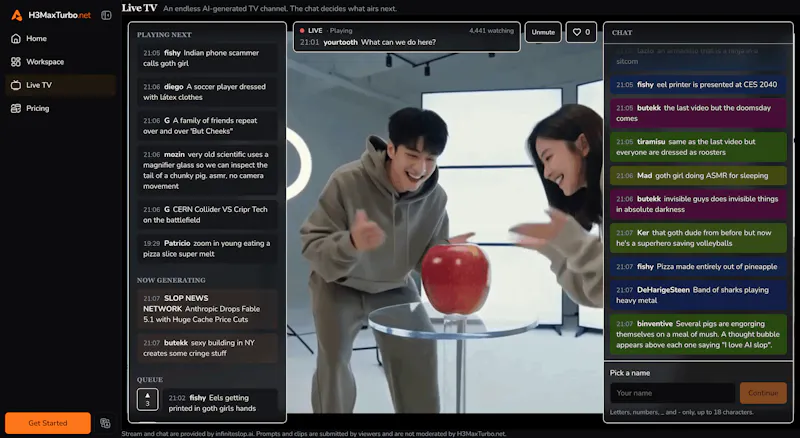Image resolution: width=800 pixels, height=438 pixels.
Task: Click the Live TV television icon
Action: pyautogui.click(x=16, y=85)
